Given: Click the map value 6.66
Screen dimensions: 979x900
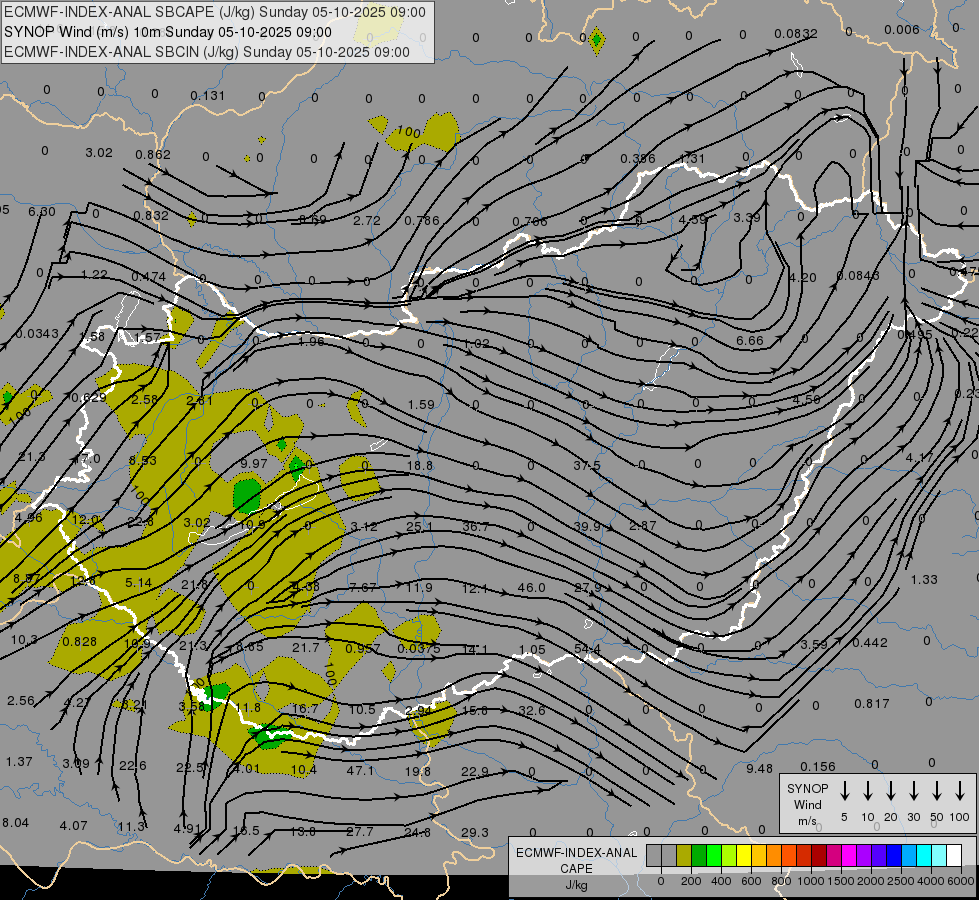Looking at the screenshot, I should (750, 340).
